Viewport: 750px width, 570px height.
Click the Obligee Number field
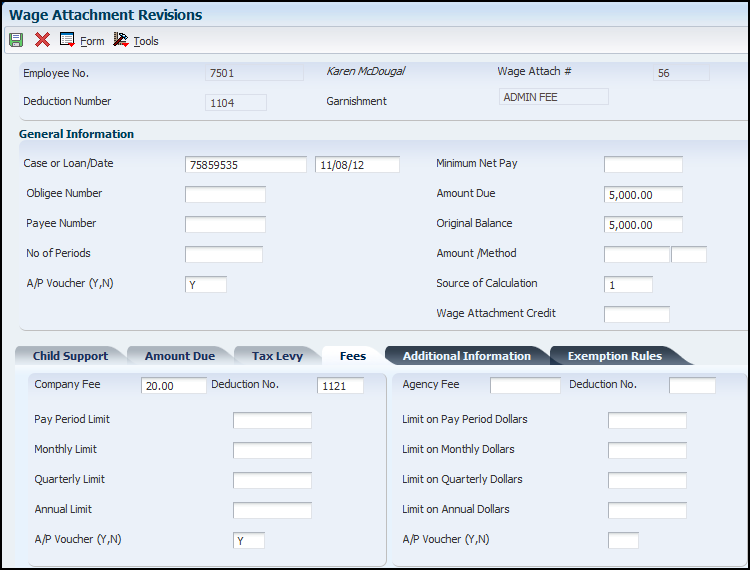pos(225,194)
